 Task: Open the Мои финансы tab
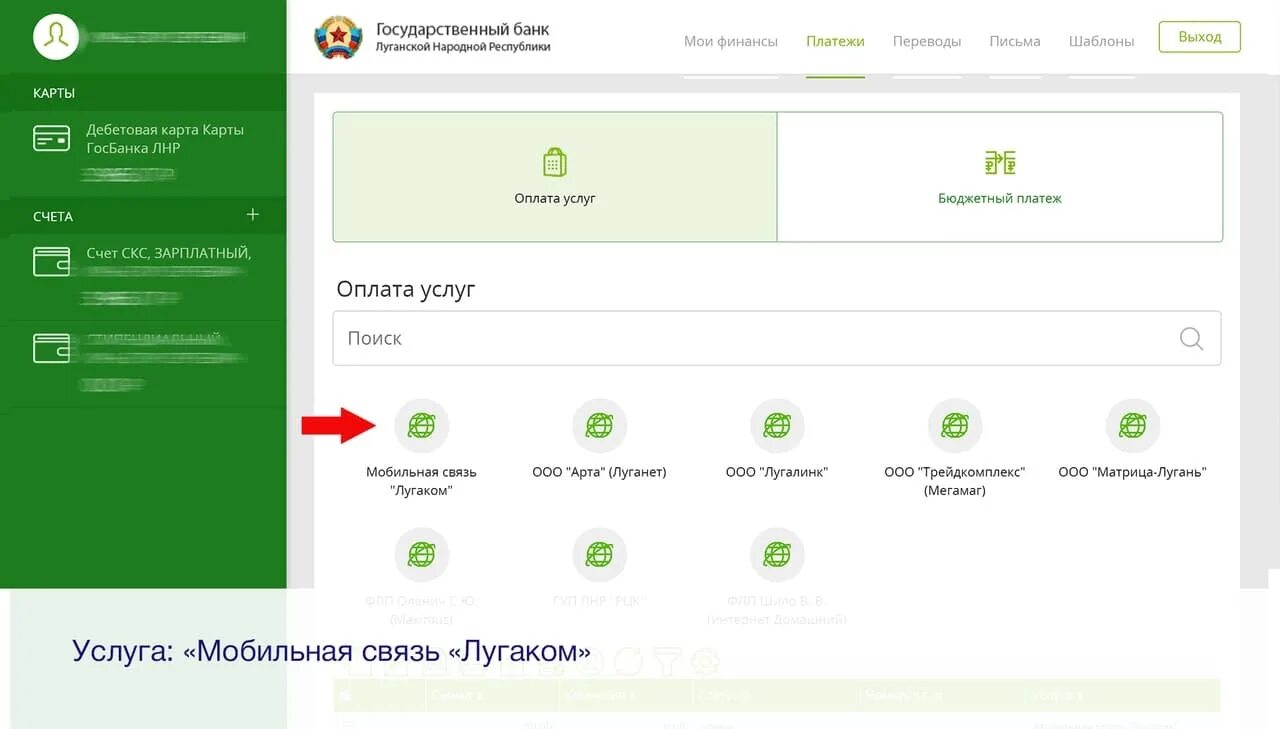731,41
